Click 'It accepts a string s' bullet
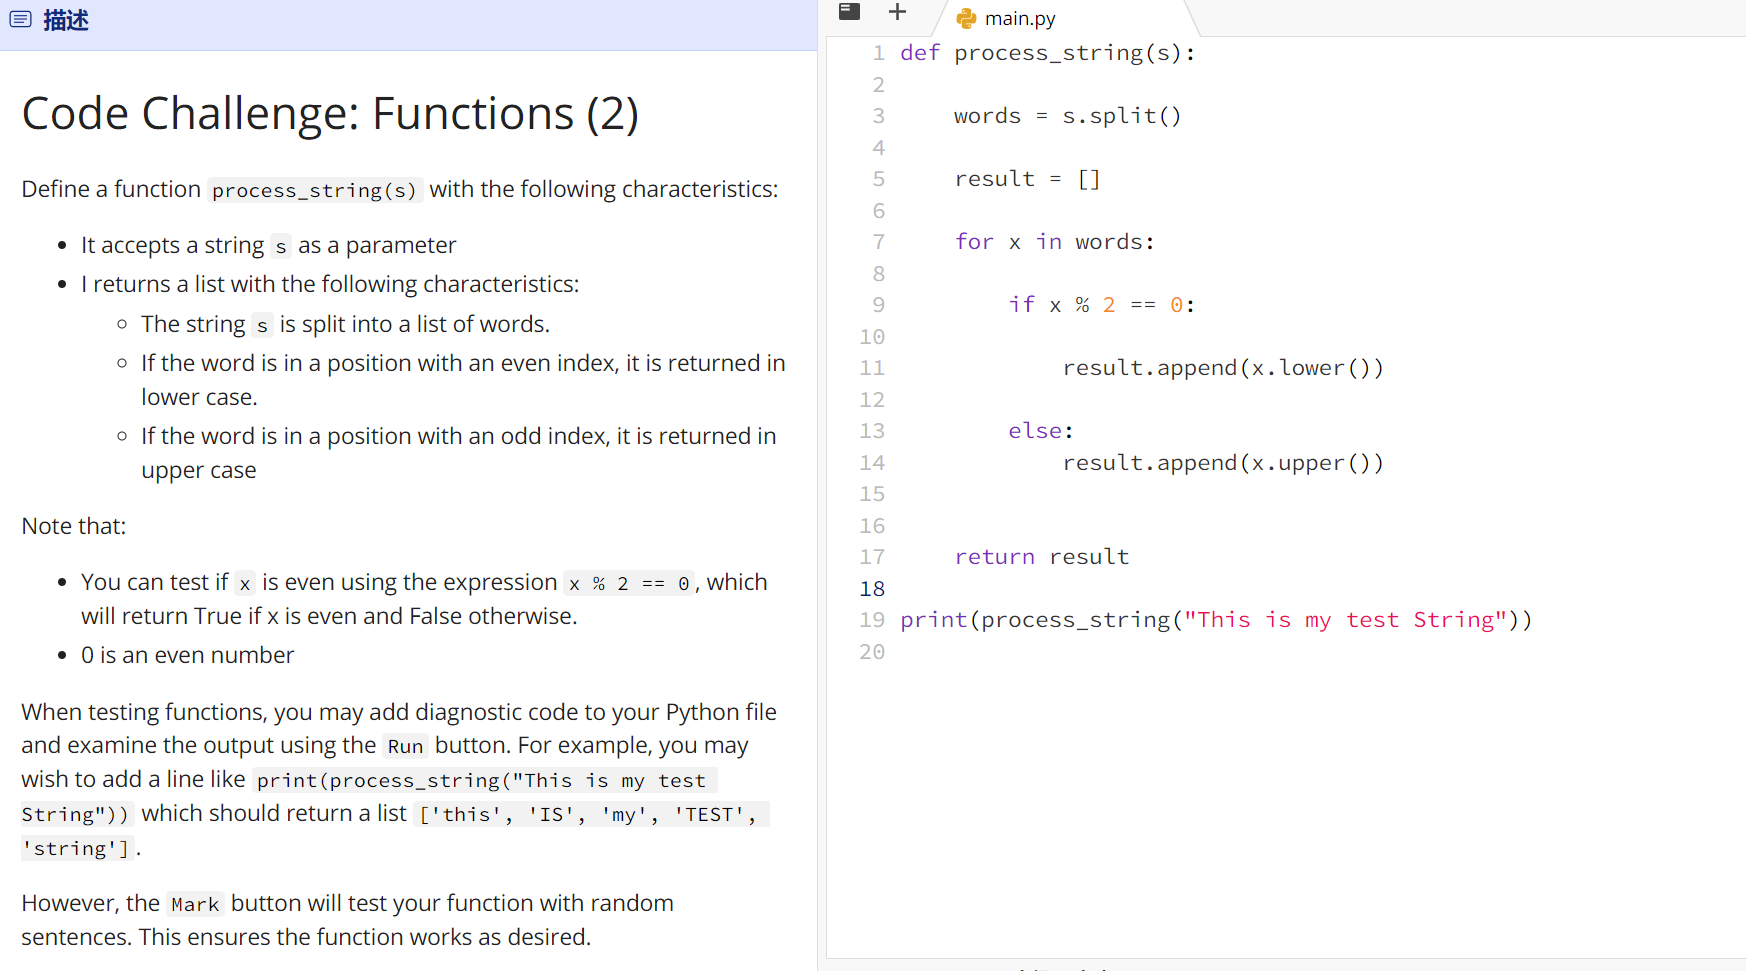The image size is (1746, 971). 268,245
